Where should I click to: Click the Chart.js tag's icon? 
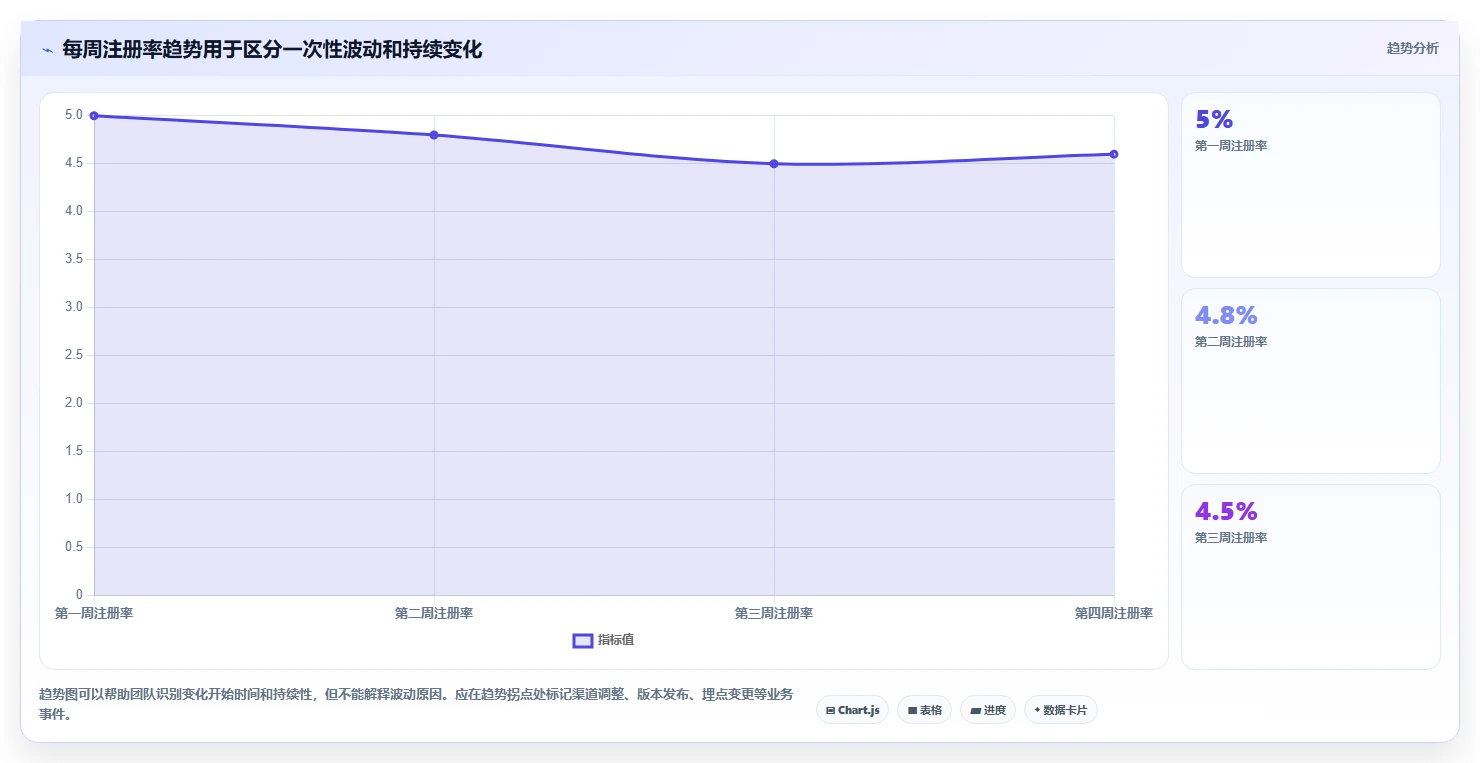[830, 711]
